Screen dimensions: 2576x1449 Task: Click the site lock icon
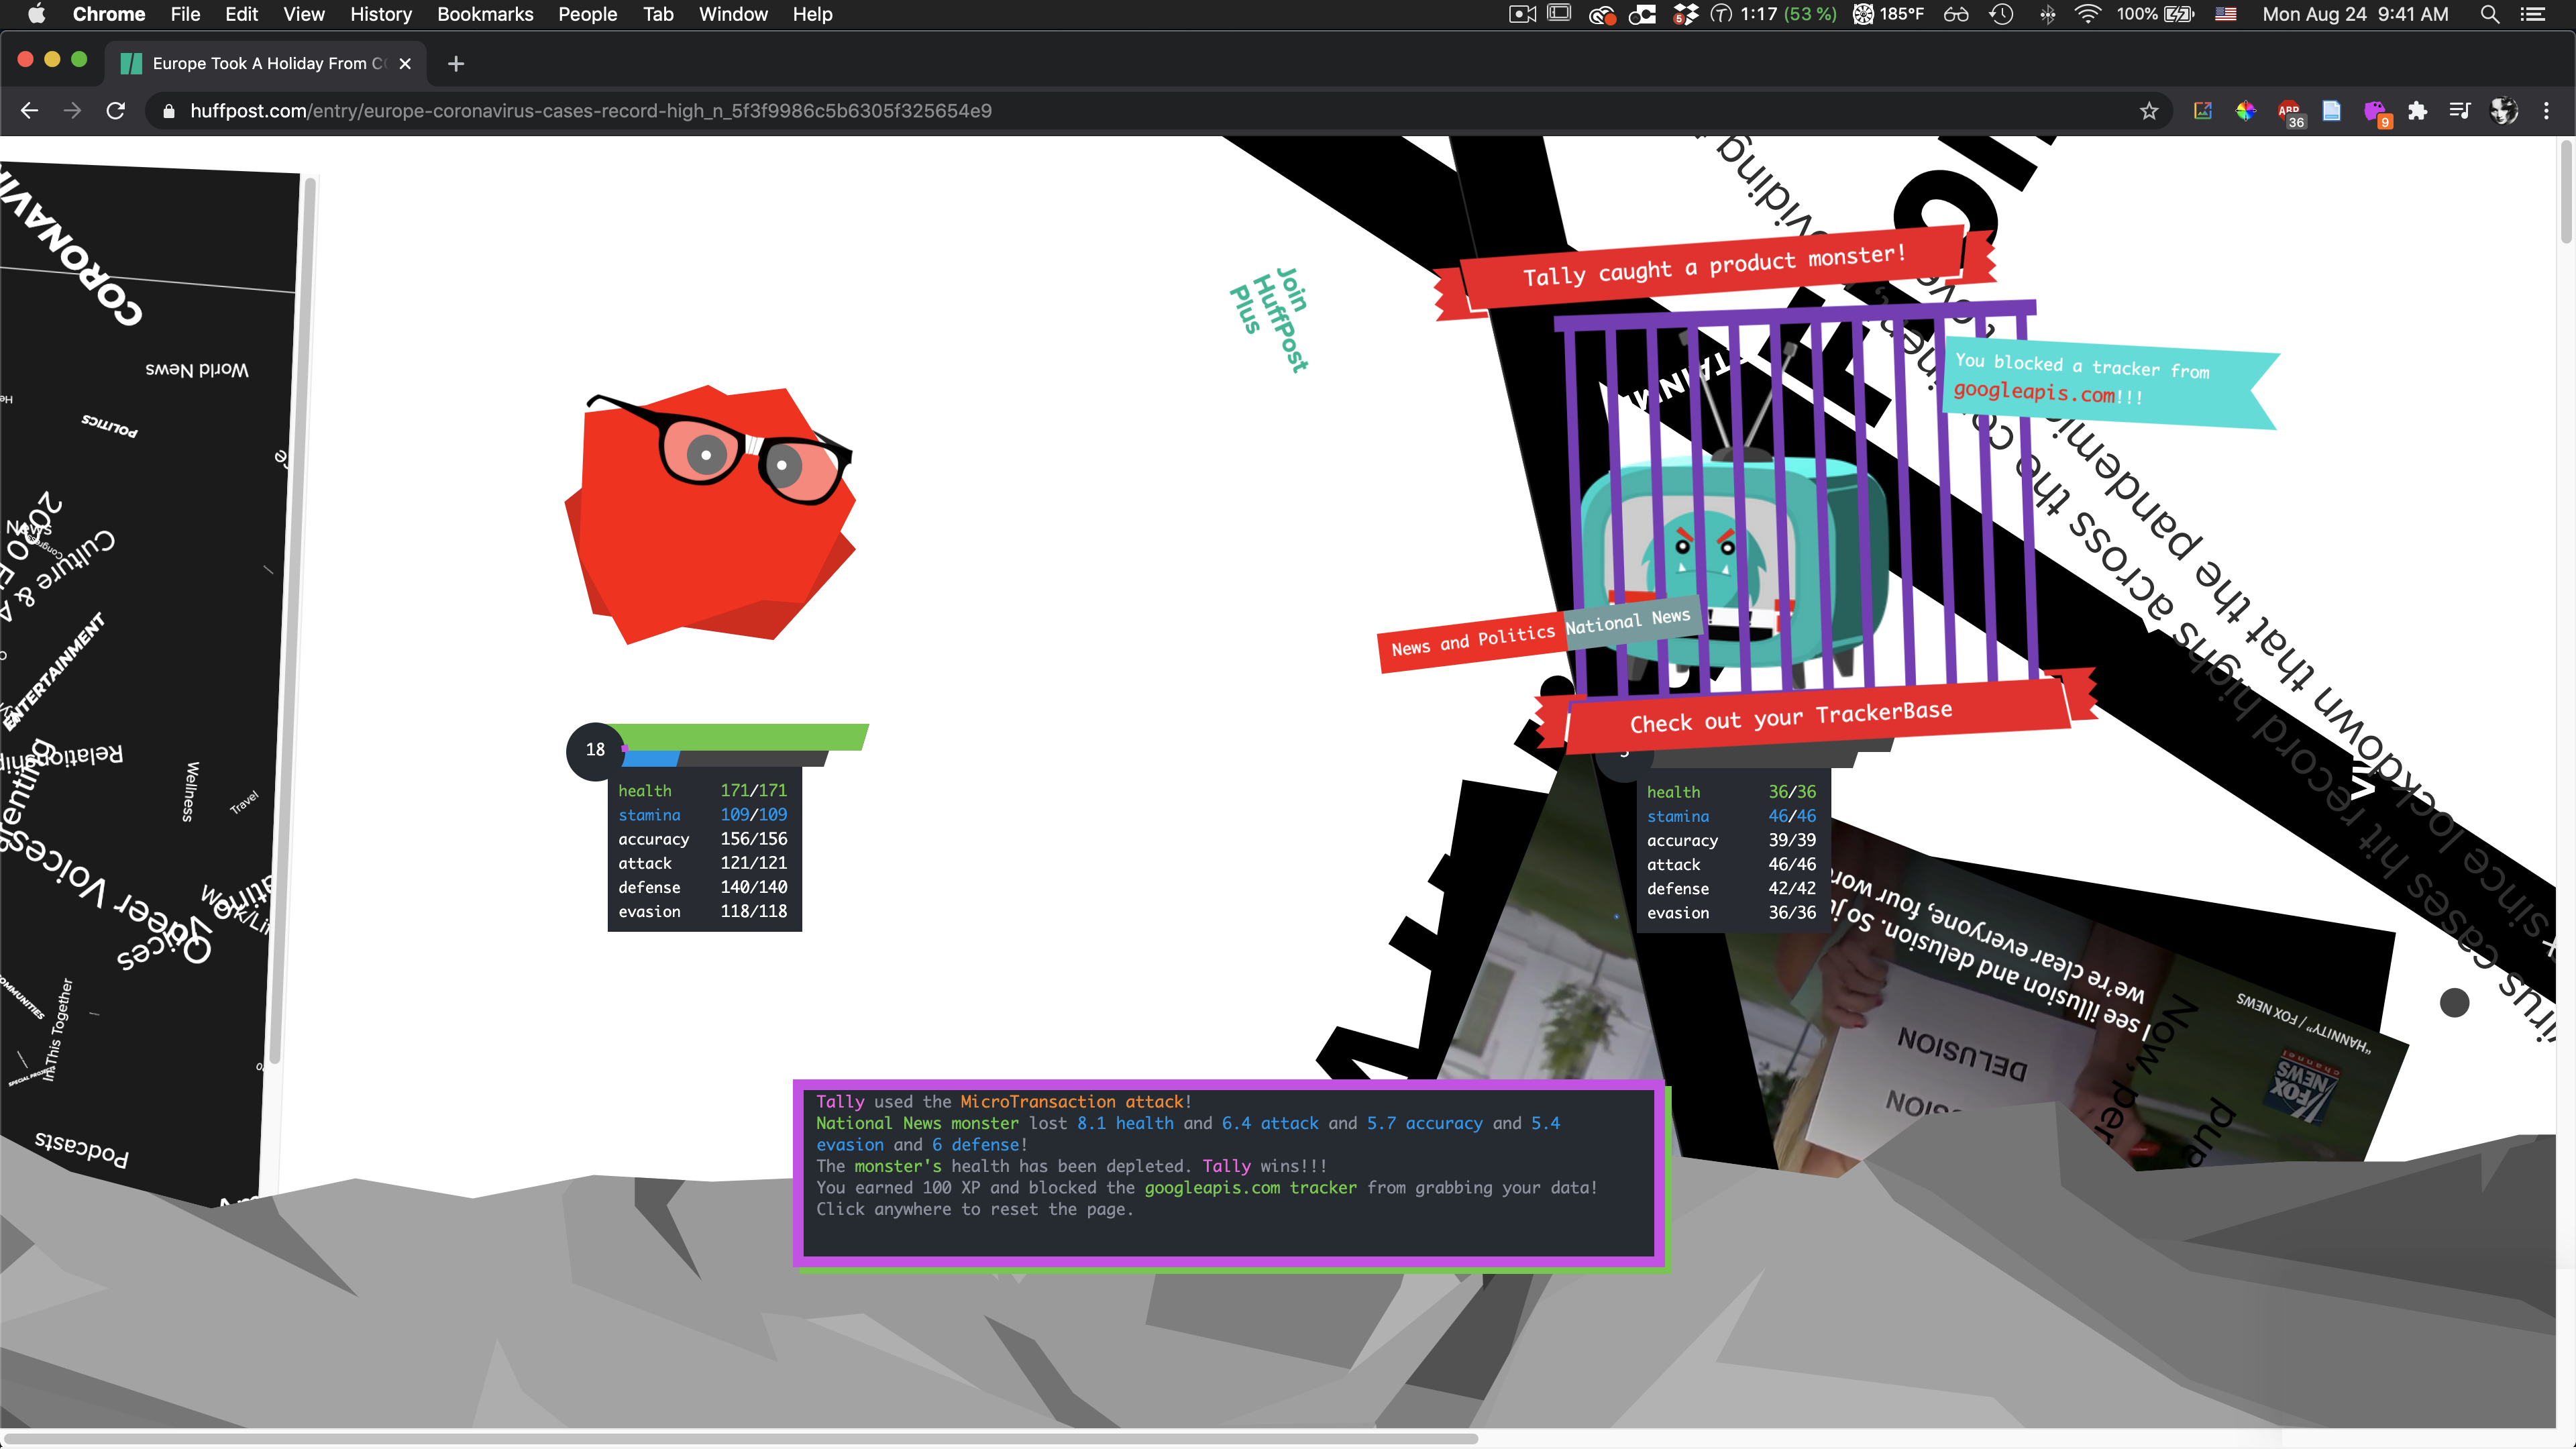tap(169, 111)
